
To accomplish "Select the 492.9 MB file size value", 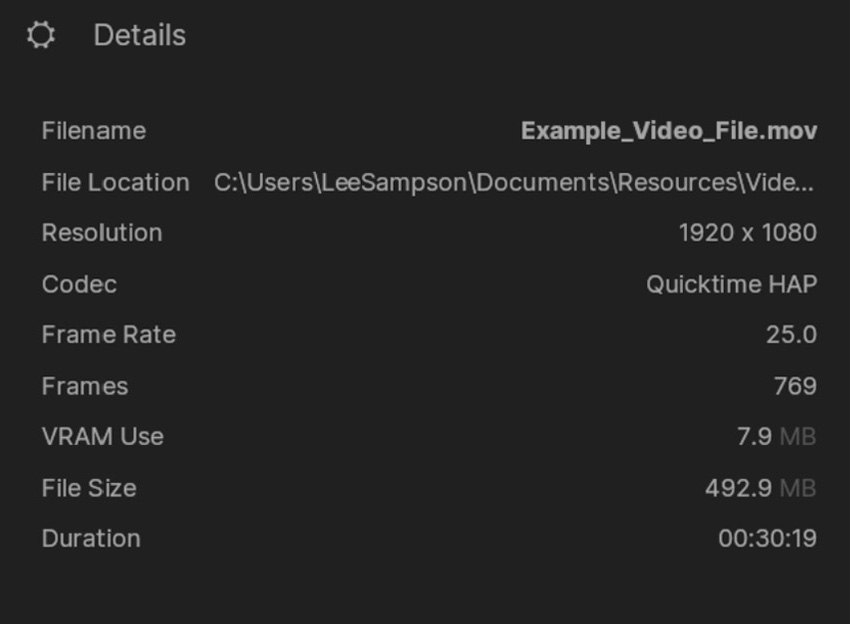I will click(760, 488).
